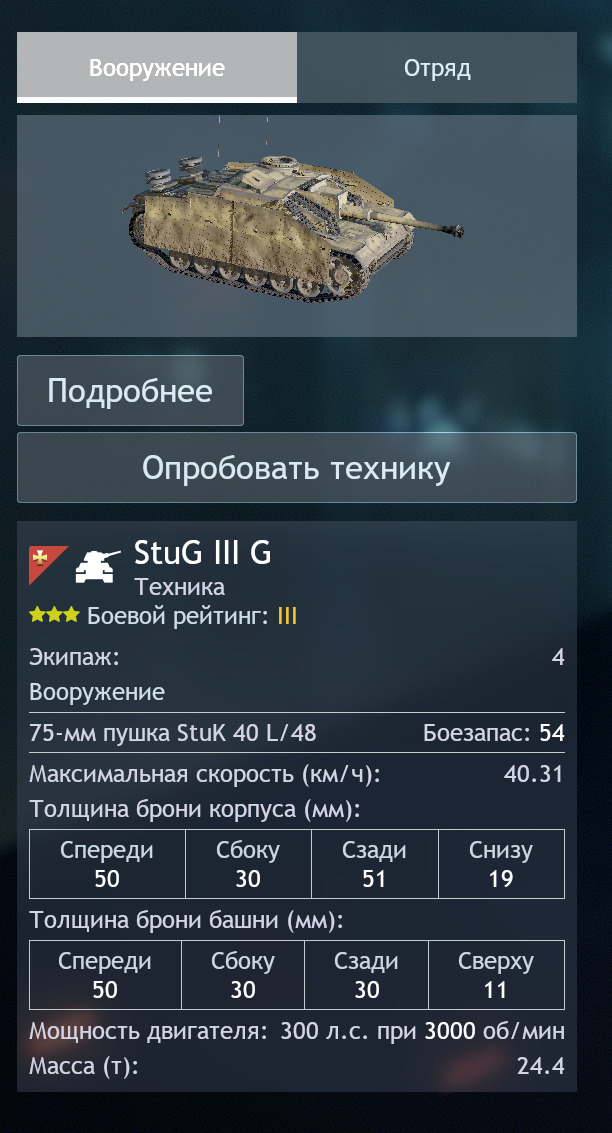
Task: Switch to the Вооружение tab
Action: pos(157,67)
